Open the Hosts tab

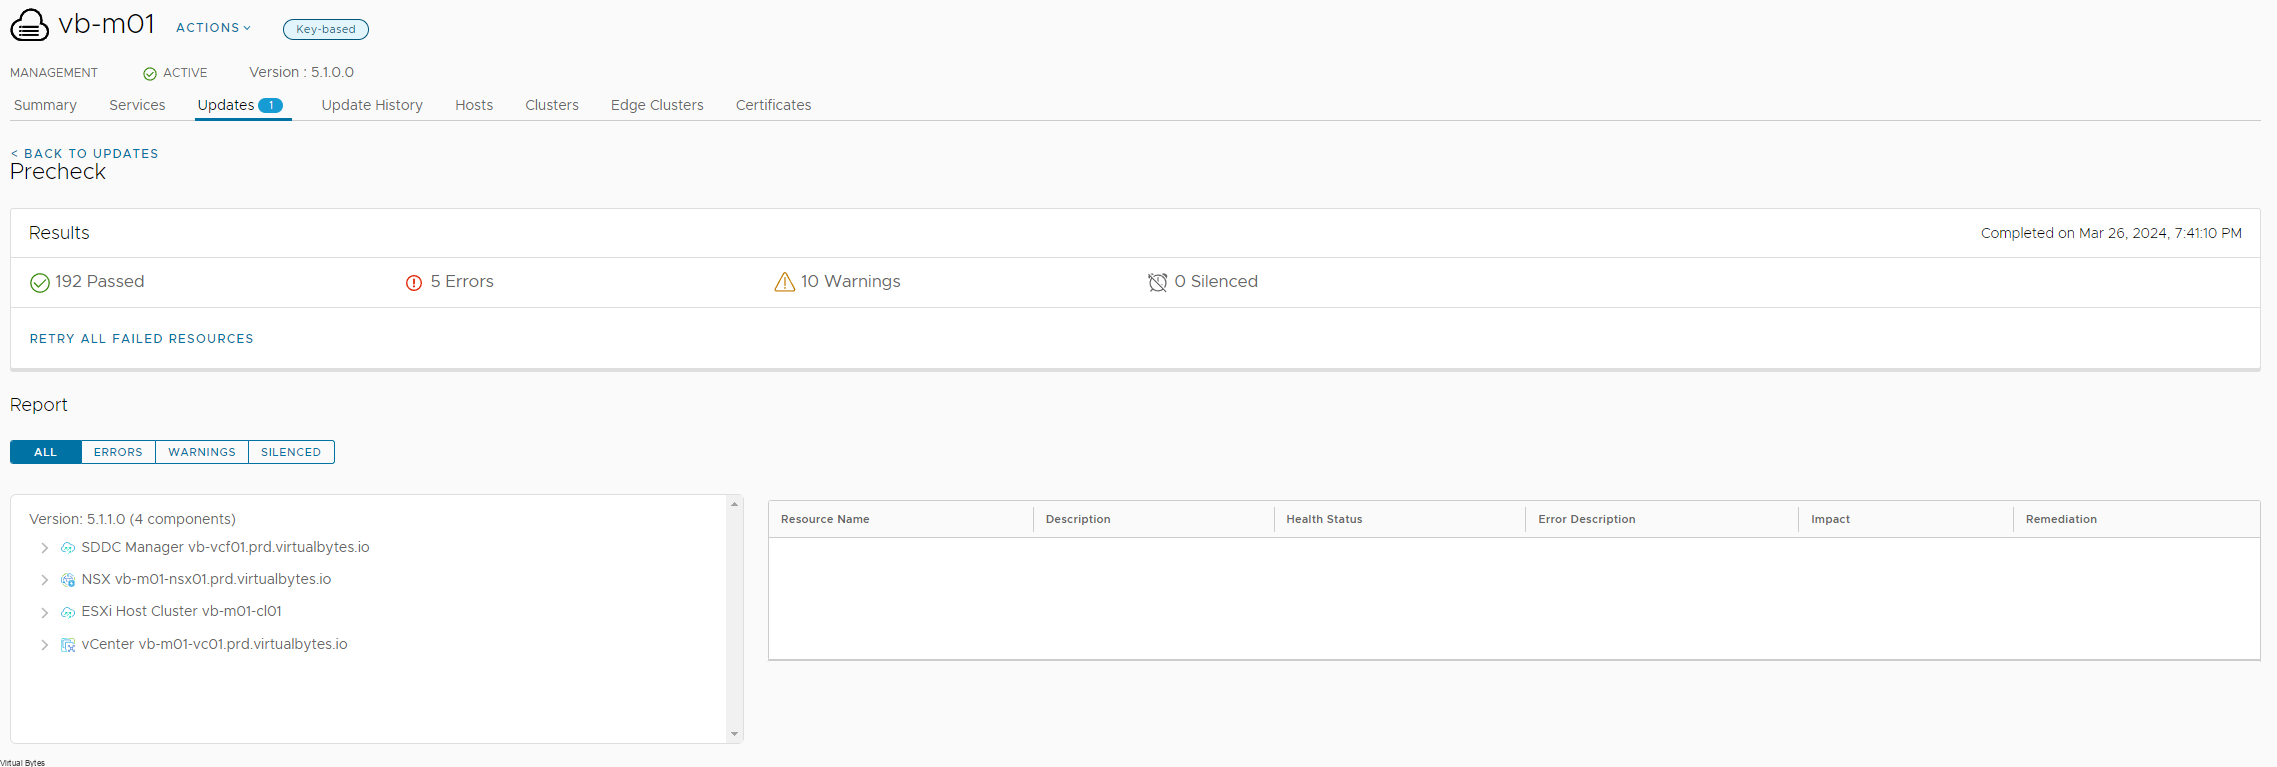pos(474,105)
